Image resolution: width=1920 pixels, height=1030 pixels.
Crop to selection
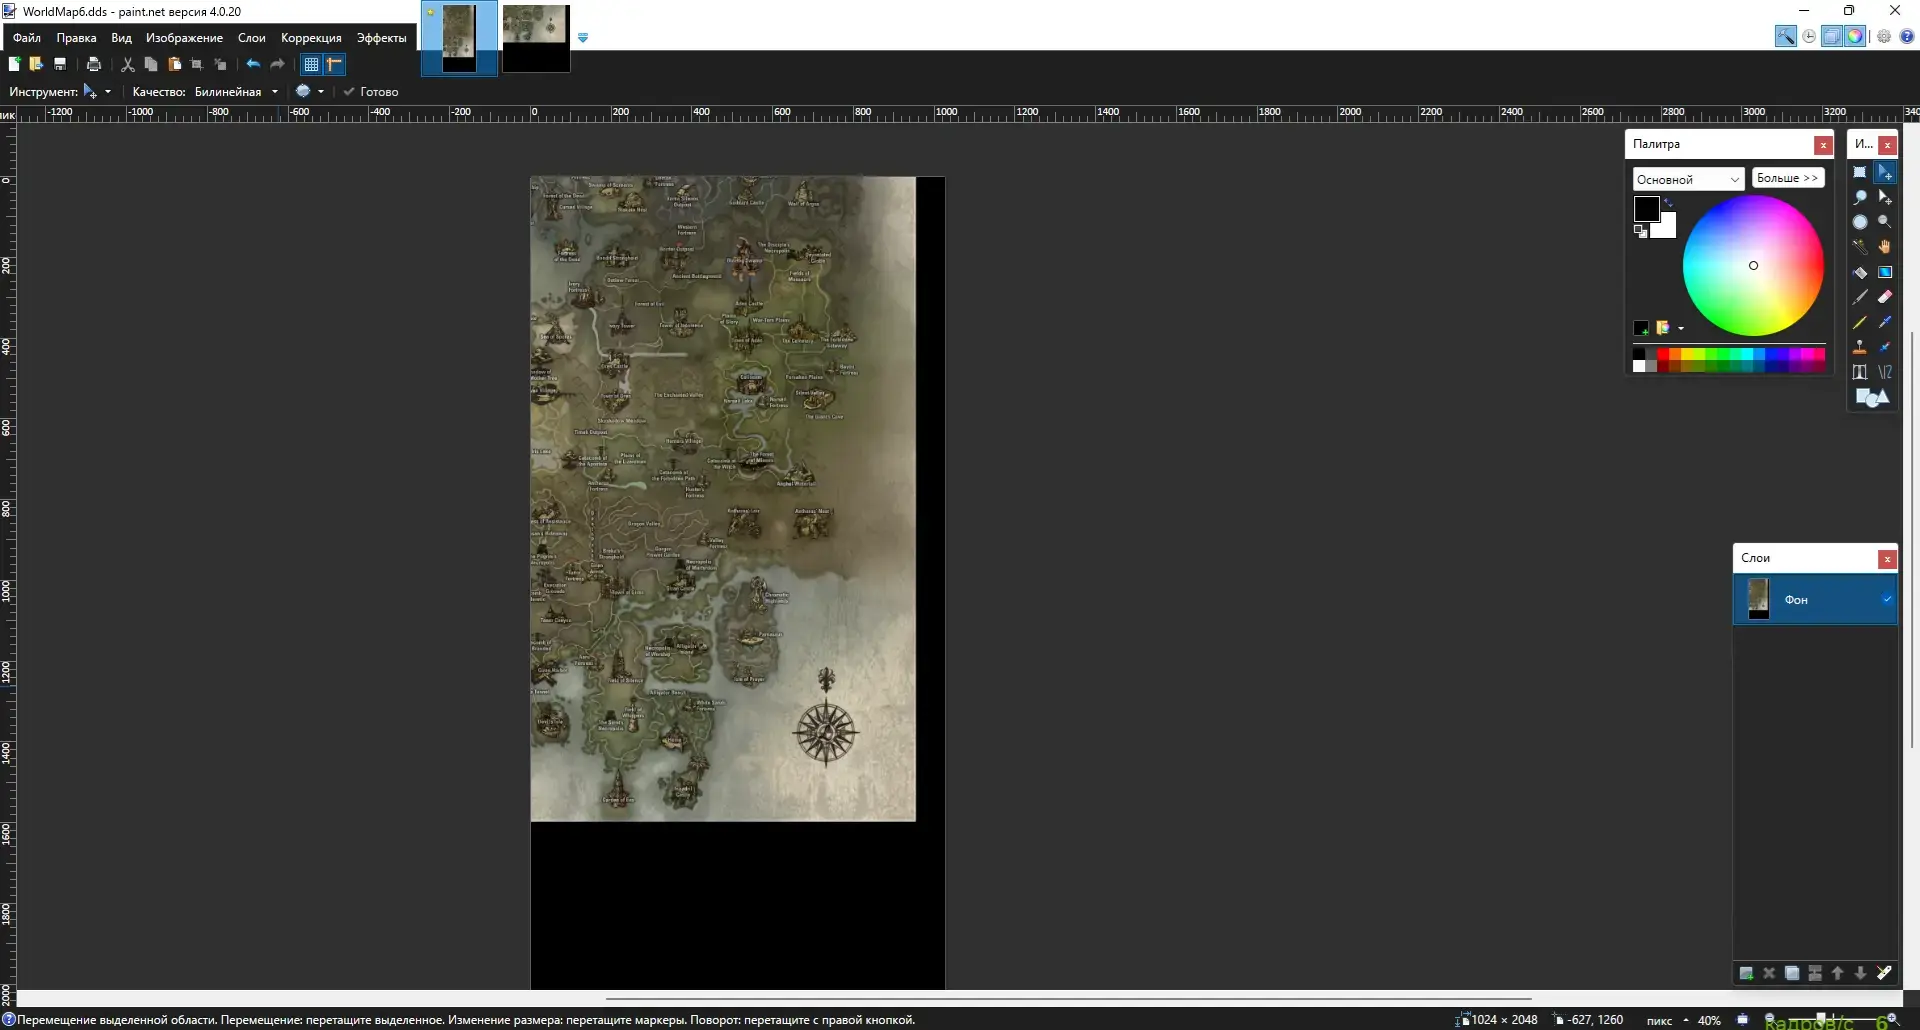click(x=197, y=64)
